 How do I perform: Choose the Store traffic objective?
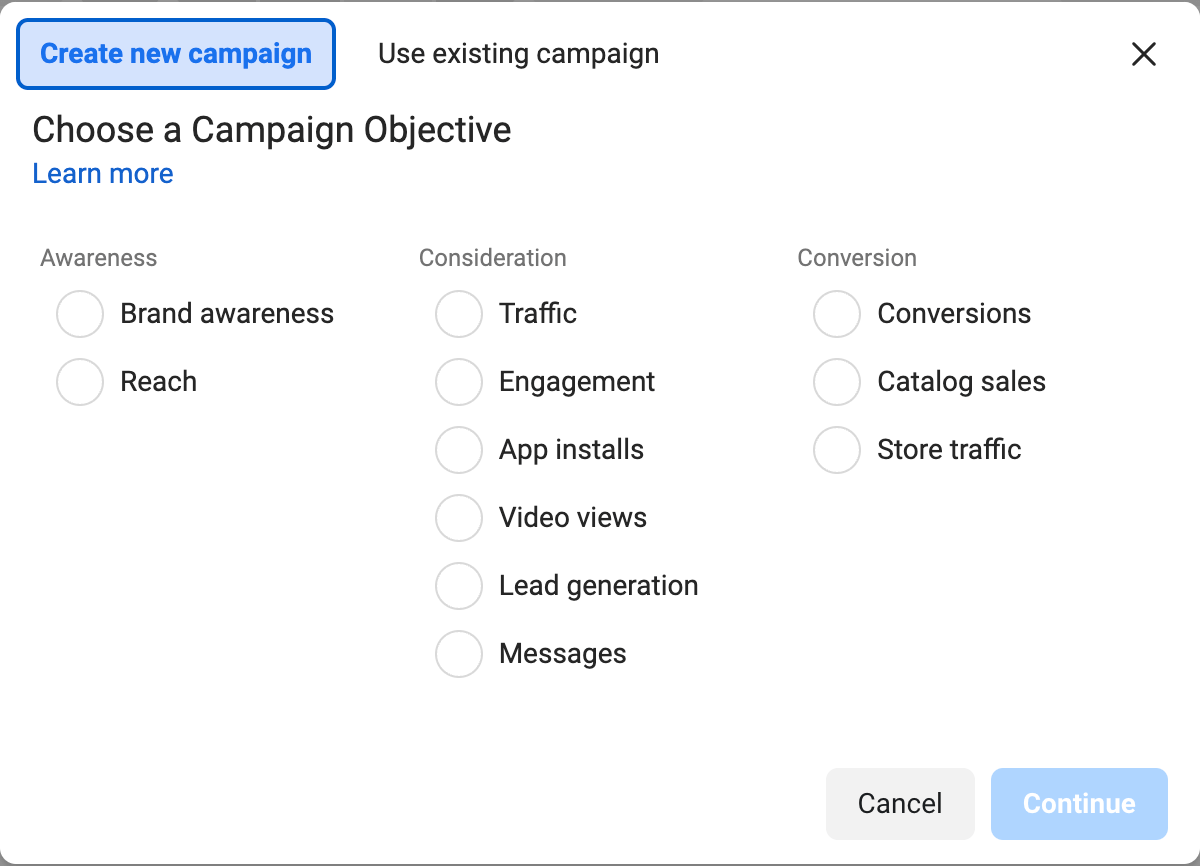837,450
